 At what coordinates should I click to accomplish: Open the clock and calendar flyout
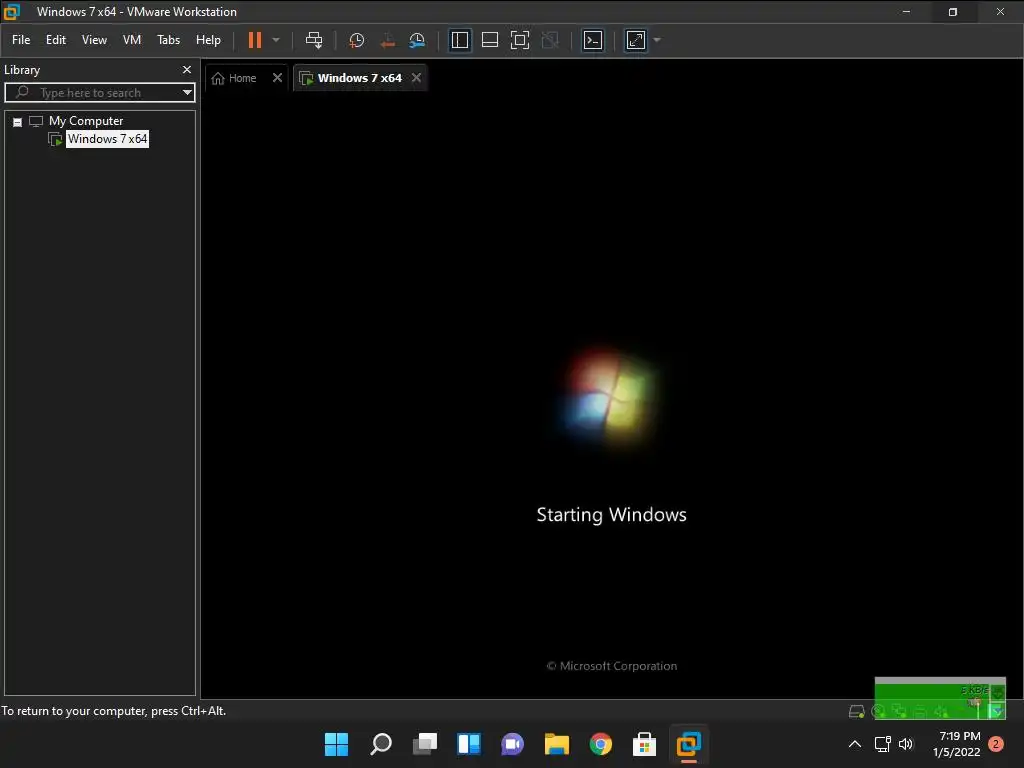(957, 744)
